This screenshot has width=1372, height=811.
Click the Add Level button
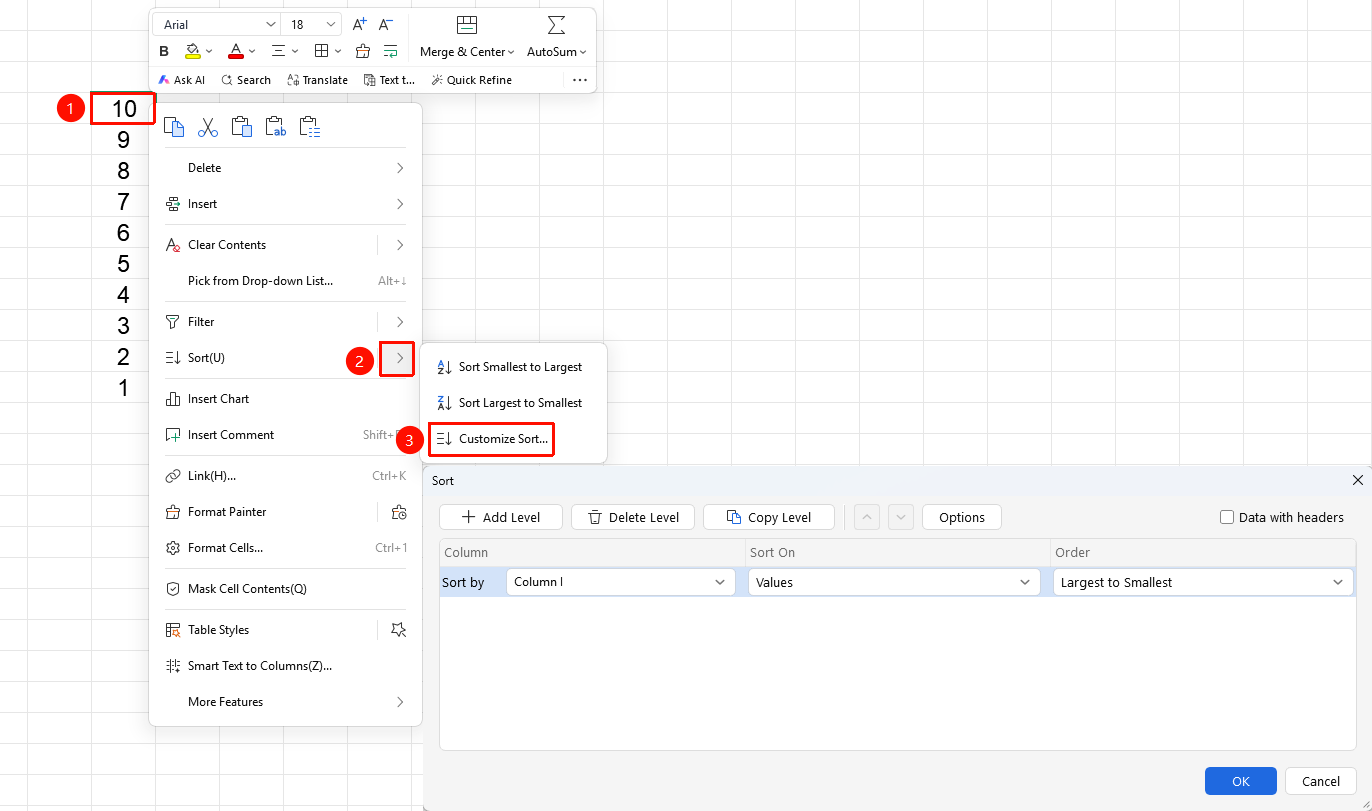click(x=501, y=517)
